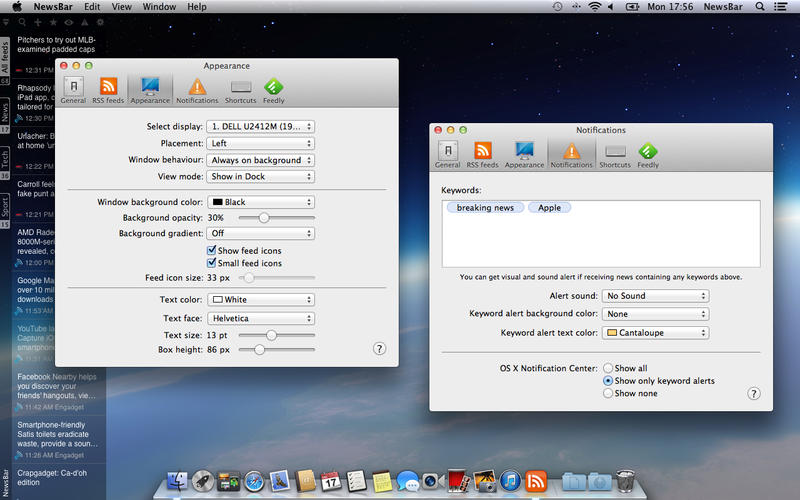Select All feeds tab in NewsBar sidebar
Image resolution: width=800 pixels, height=500 pixels.
point(5,58)
